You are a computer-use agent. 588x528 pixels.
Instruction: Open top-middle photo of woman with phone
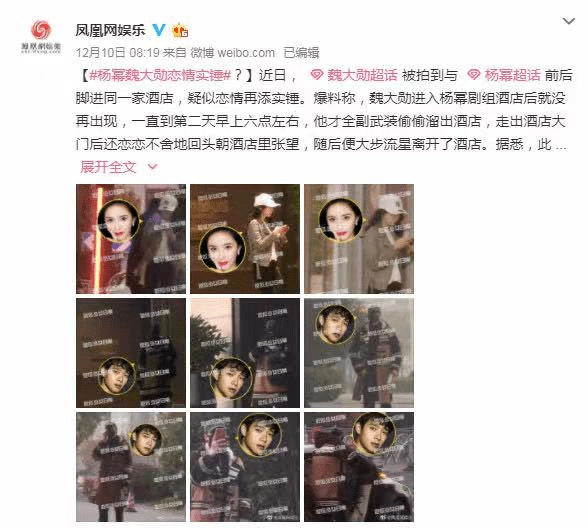pyautogui.click(x=245, y=239)
